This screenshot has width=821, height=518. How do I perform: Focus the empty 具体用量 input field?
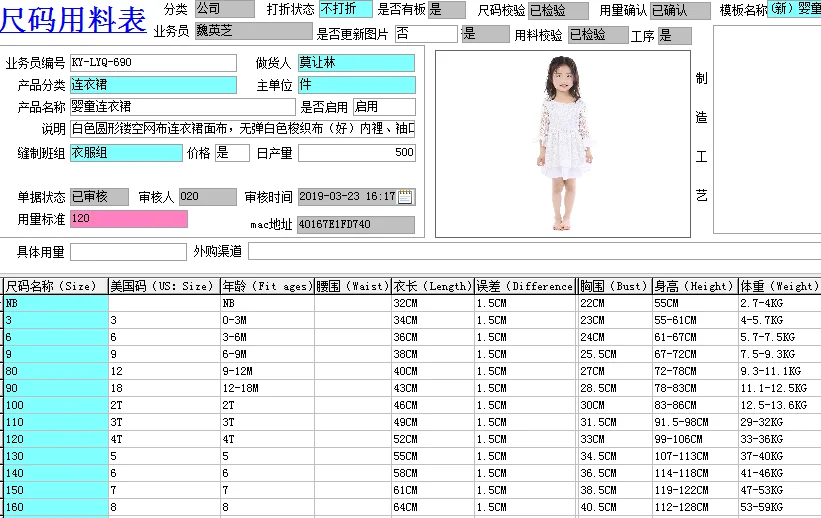128,252
